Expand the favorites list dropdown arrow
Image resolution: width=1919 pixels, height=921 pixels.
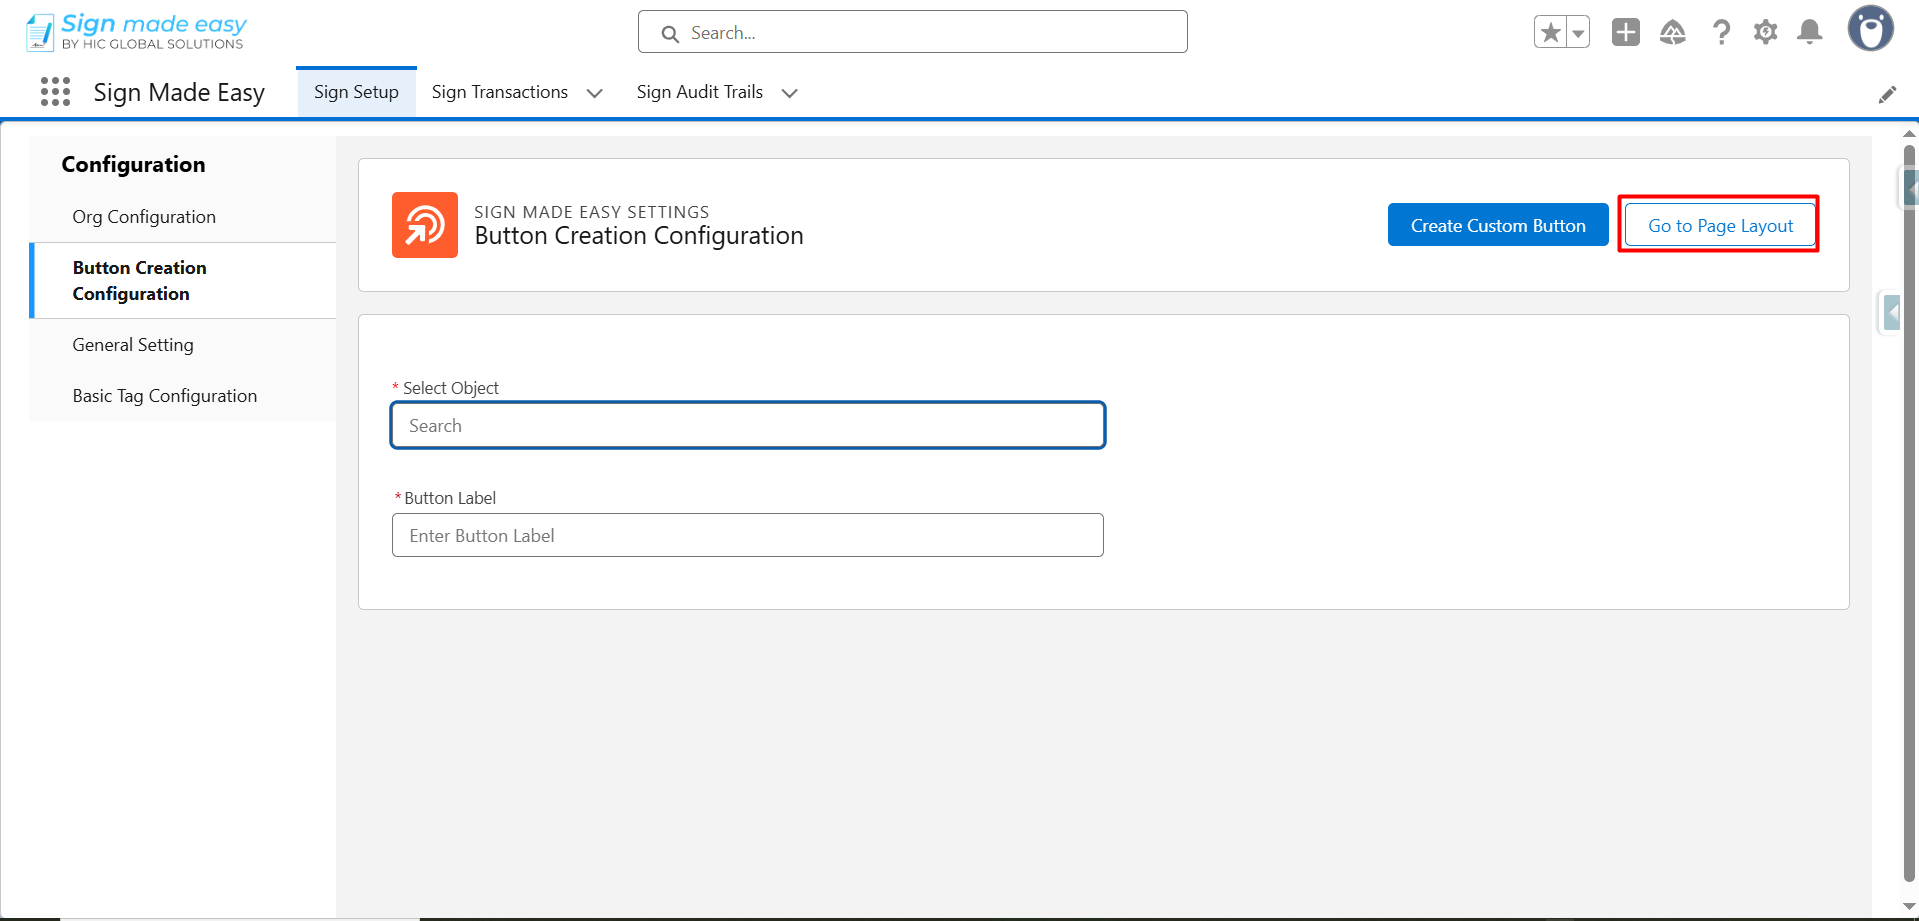(1578, 33)
